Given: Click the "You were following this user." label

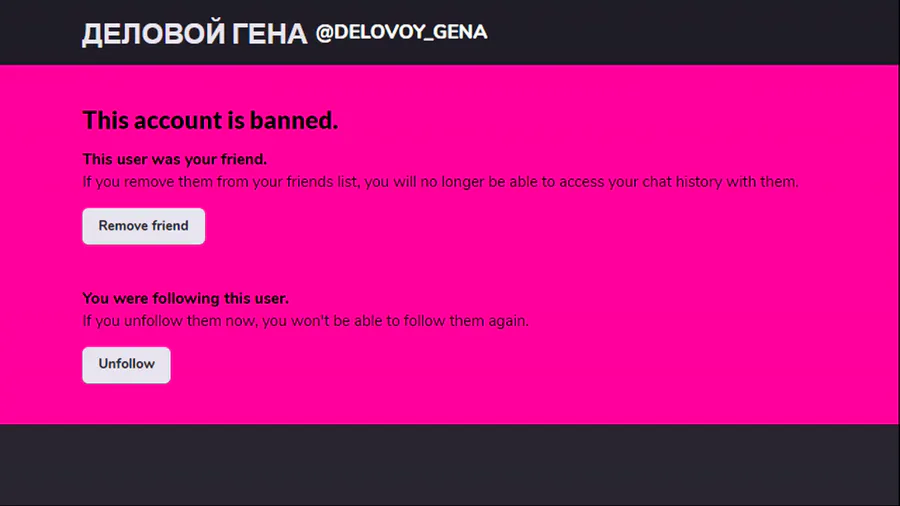Looking at the screenshot, I should point(185,299).
